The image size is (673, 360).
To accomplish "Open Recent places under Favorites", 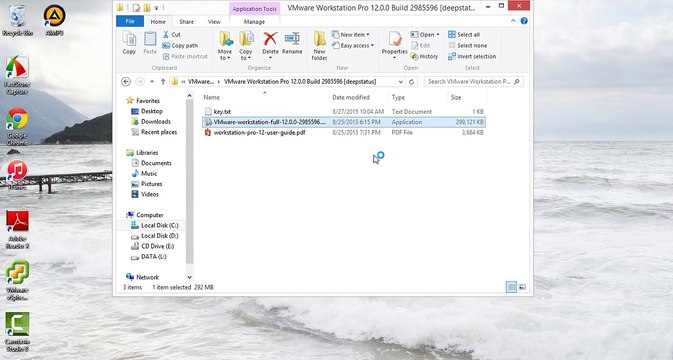I will click(154, 132).
